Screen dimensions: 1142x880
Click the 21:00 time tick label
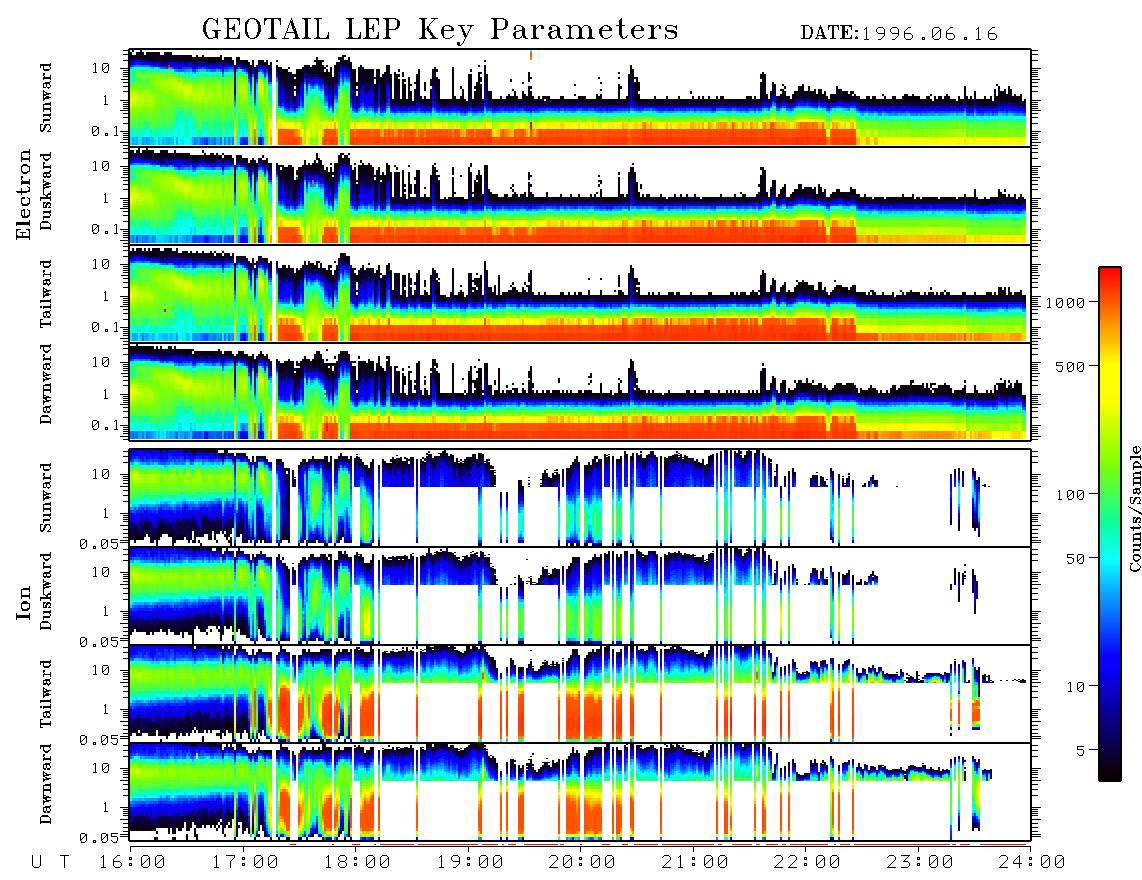pyautogui.click(x=695, y=863)
